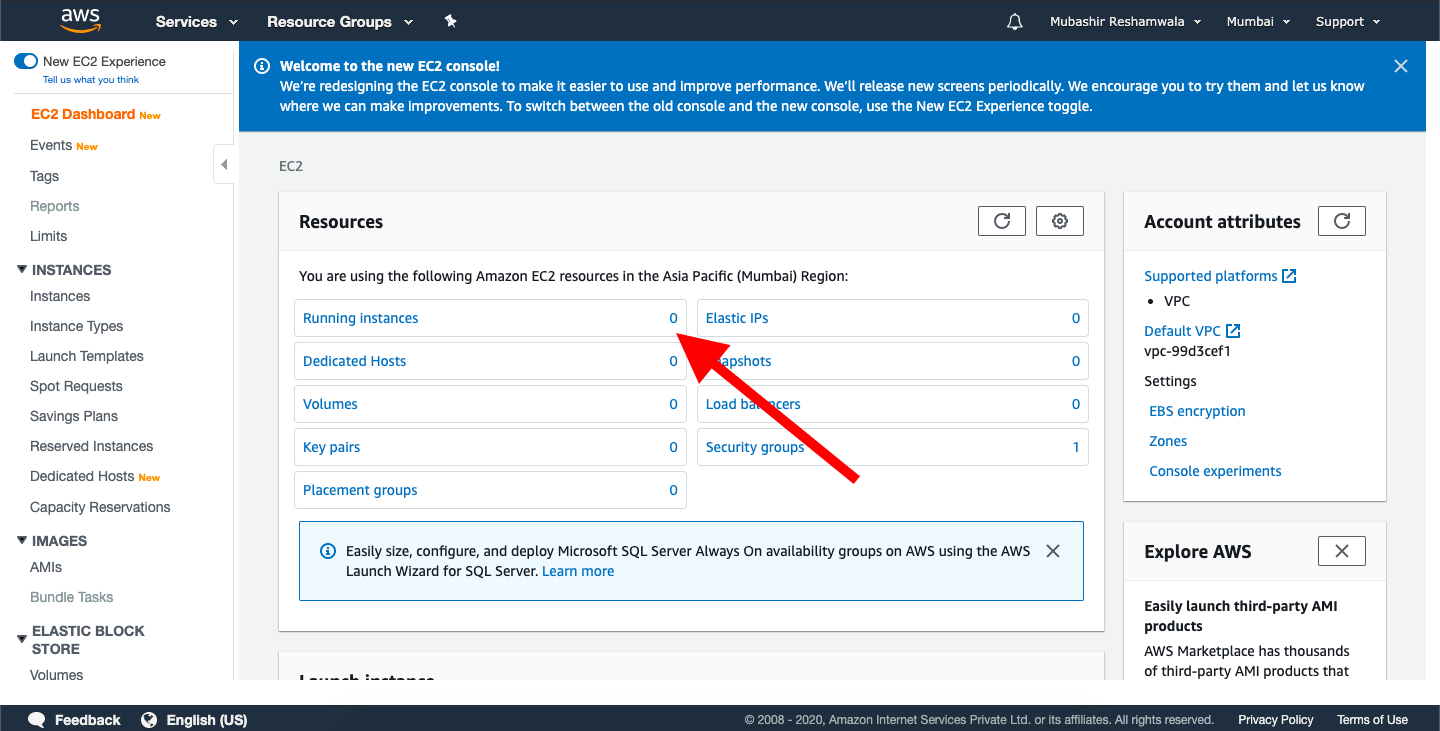Click the AWS logo home icon
The height and width of the screenshot is (731, 1440).
[80, 20]
